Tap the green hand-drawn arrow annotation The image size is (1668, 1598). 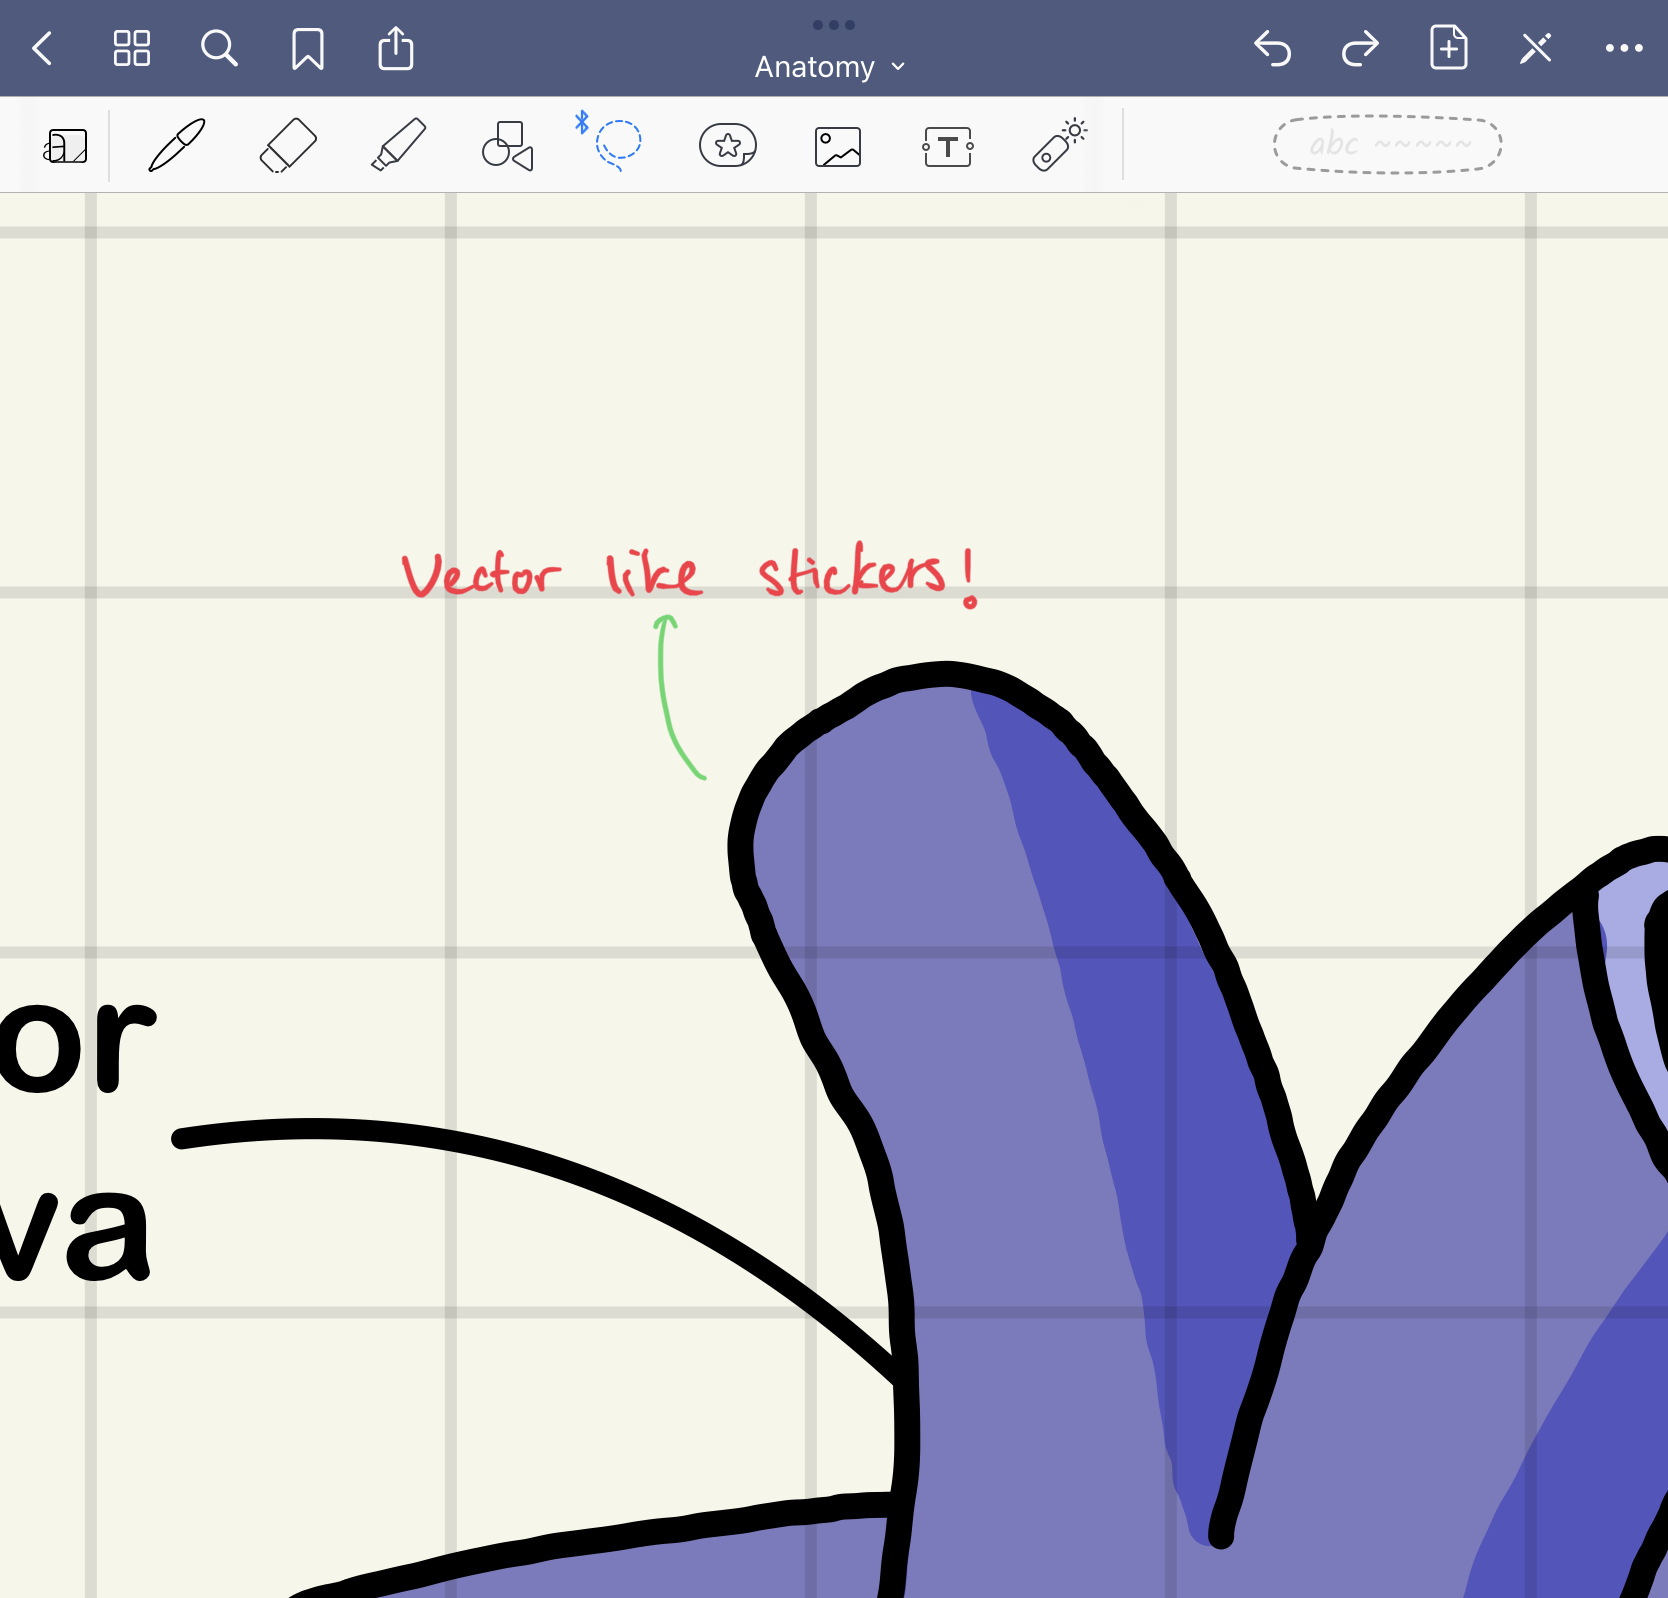click(679, 696)
